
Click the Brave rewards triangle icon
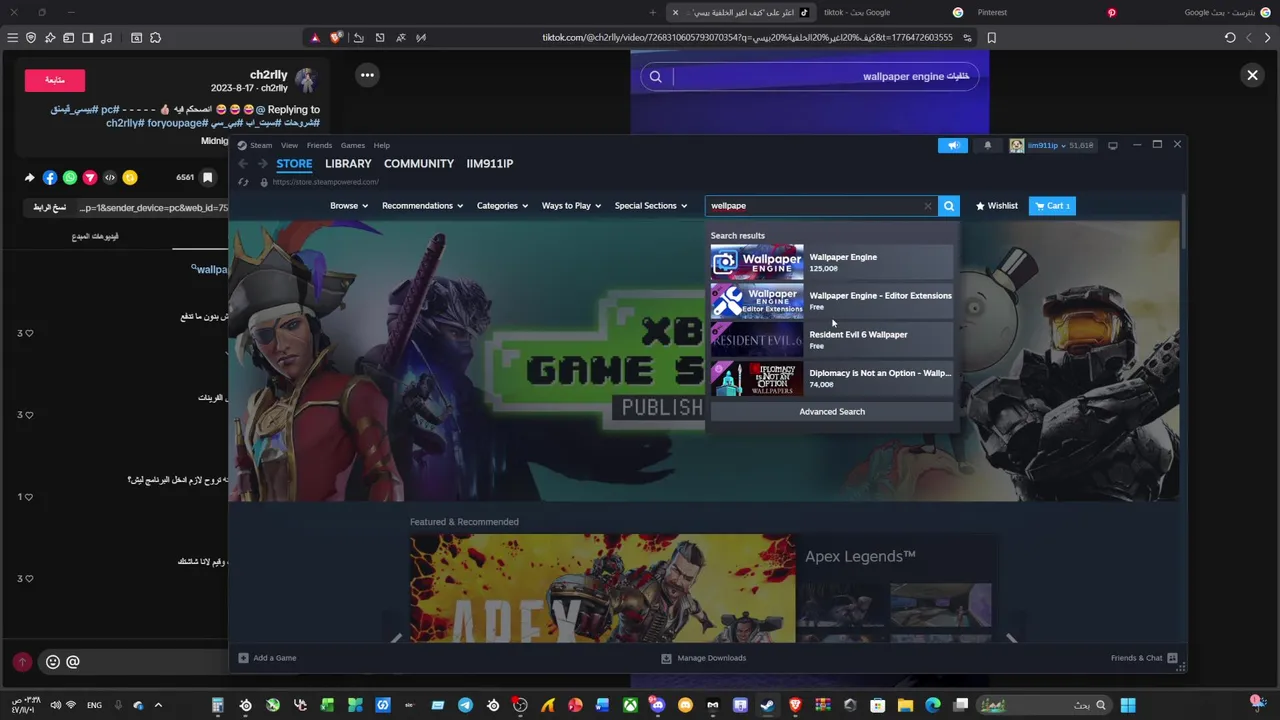(315, 38)
